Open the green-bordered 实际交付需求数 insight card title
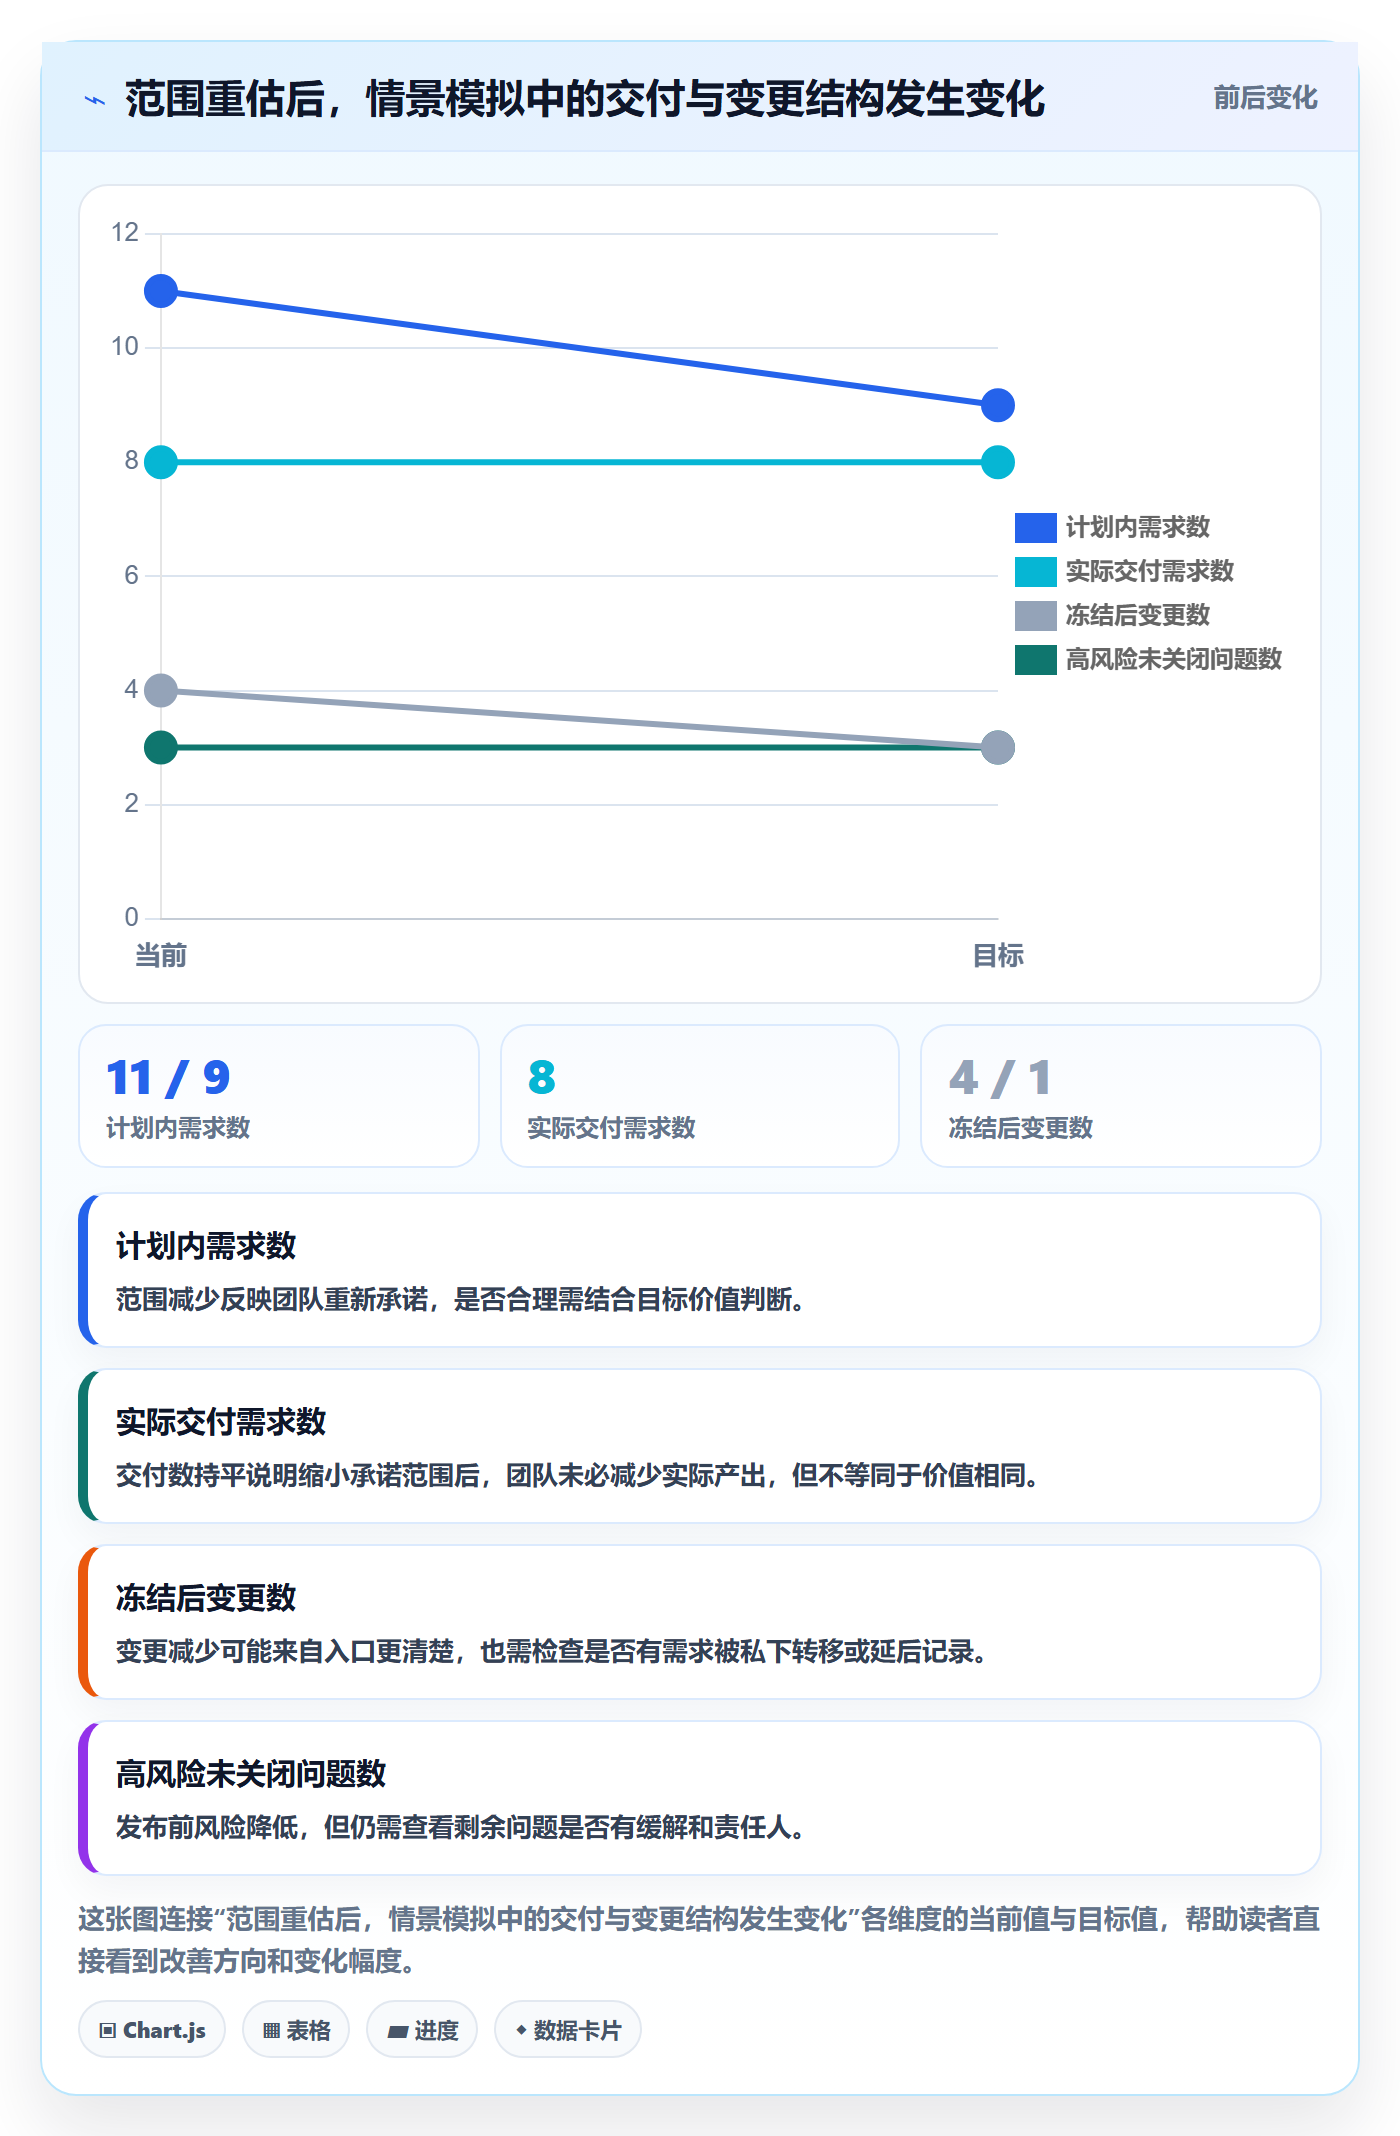1400x2136 pixels. 221,1422
